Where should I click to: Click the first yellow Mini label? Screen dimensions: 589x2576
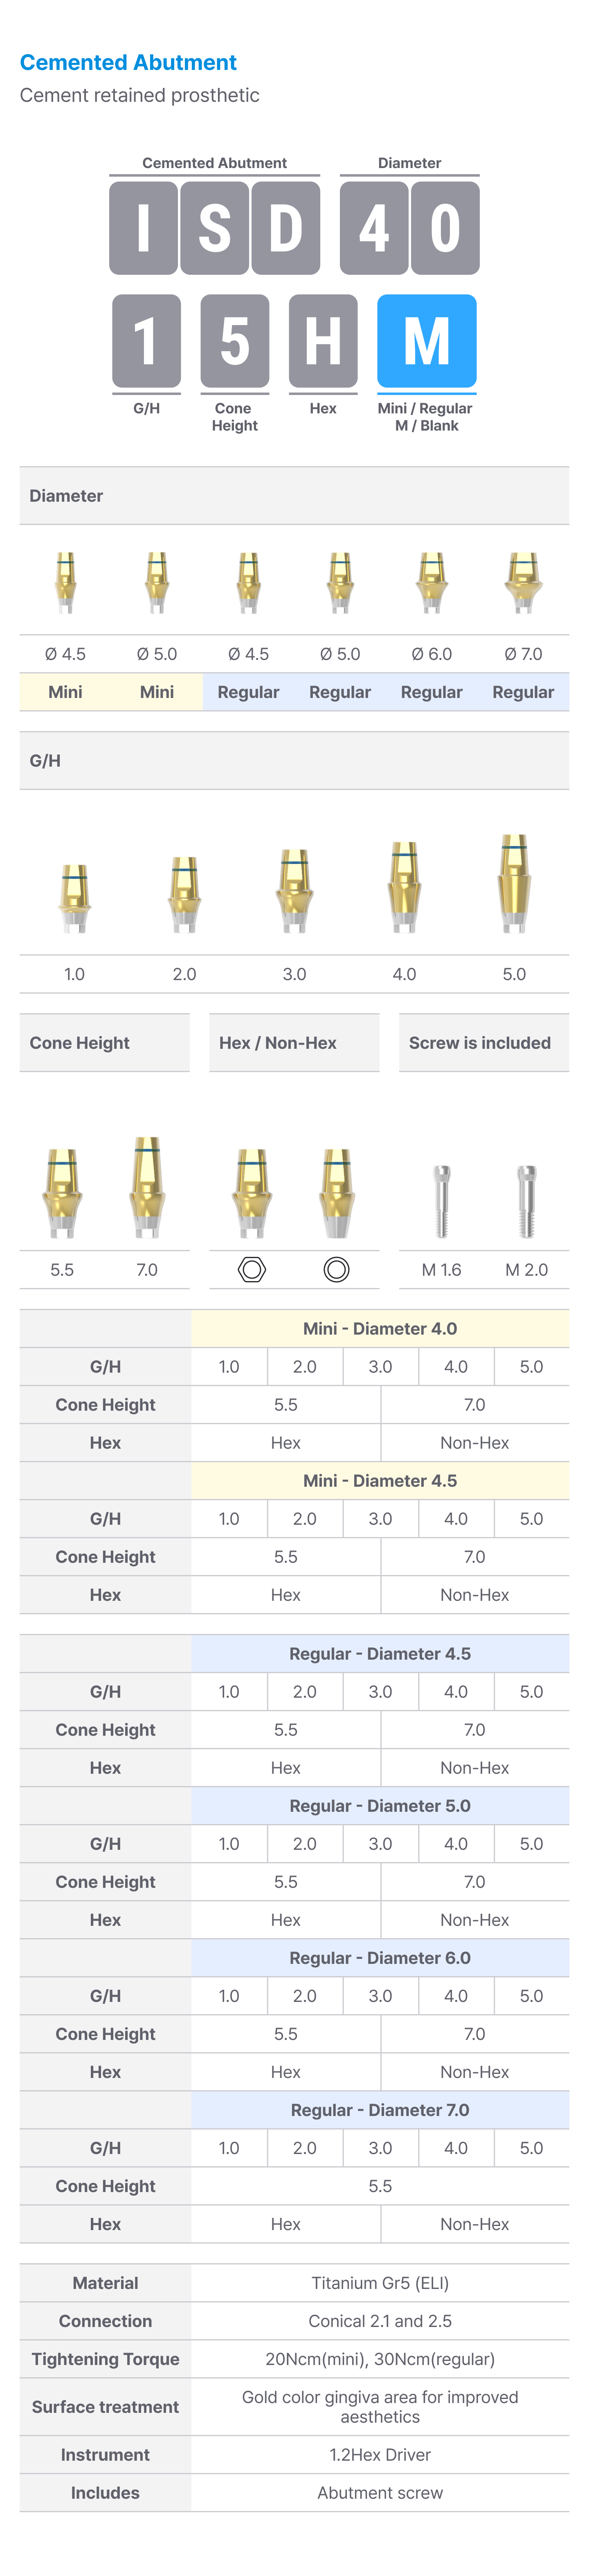(65, 691)
